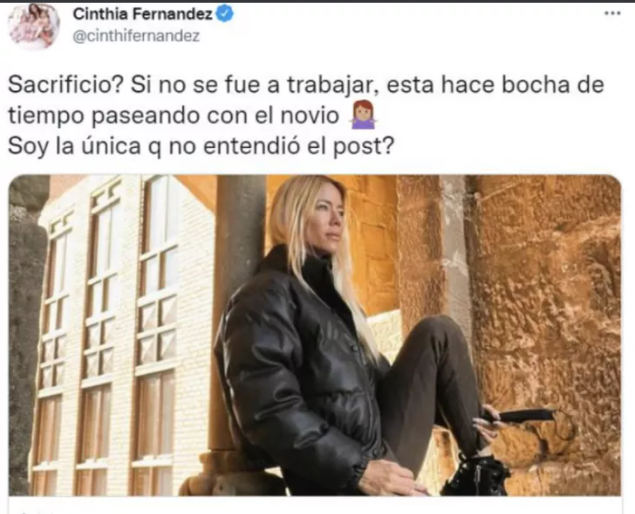635x514 pixels.
Task: Open the display name Cinthia Fernandez
Action: pos(143,14)
